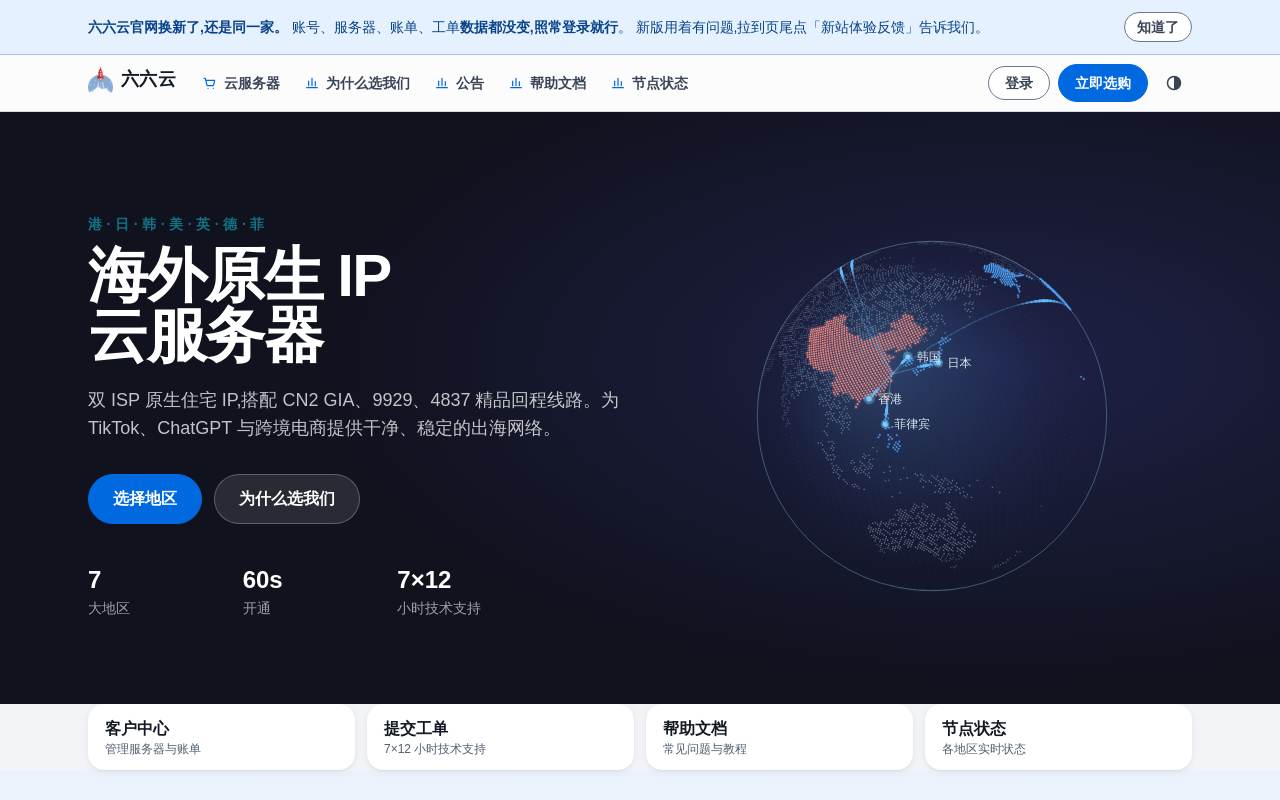Click the banner text 六六云官网换新了,还是同一家
Viewport: 1280px width, 800px height.
(186, 27)
